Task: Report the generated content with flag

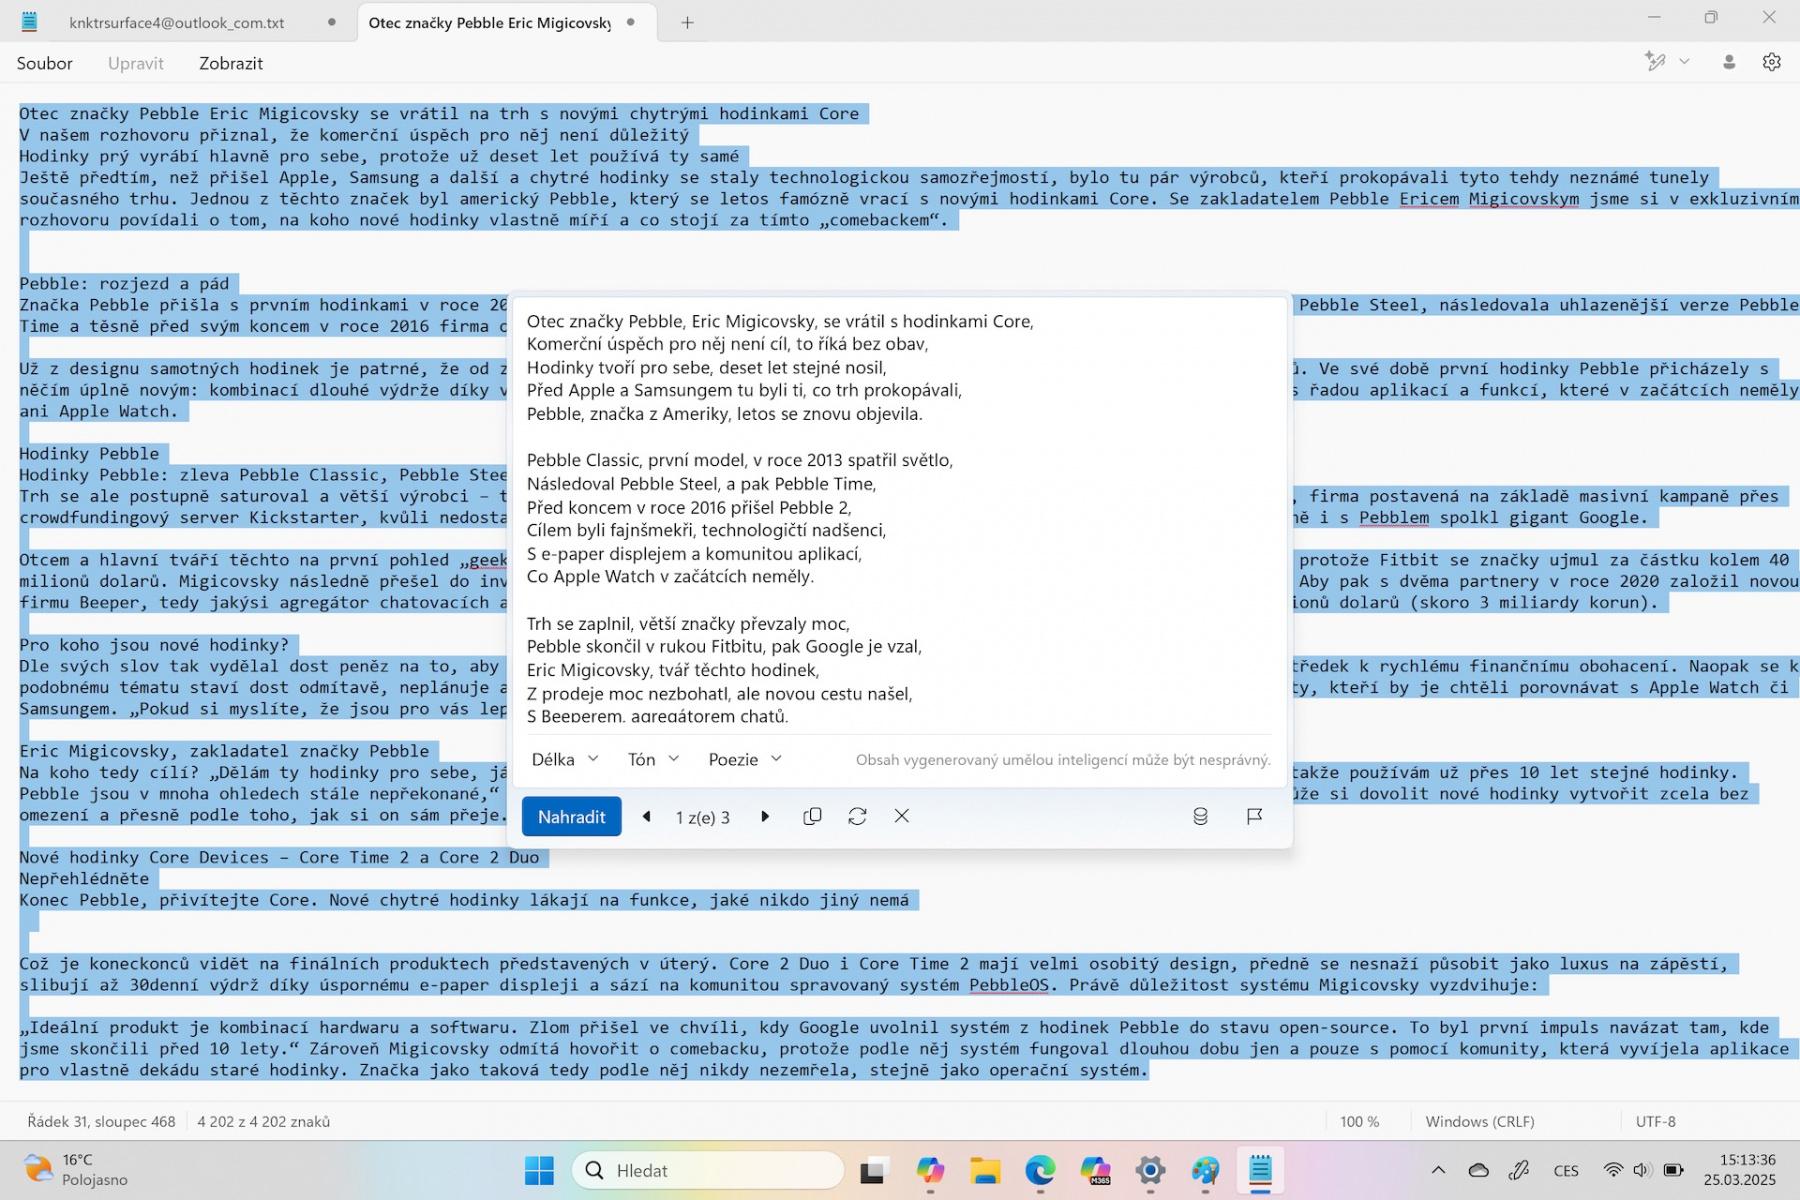Action: [1254, 816]
